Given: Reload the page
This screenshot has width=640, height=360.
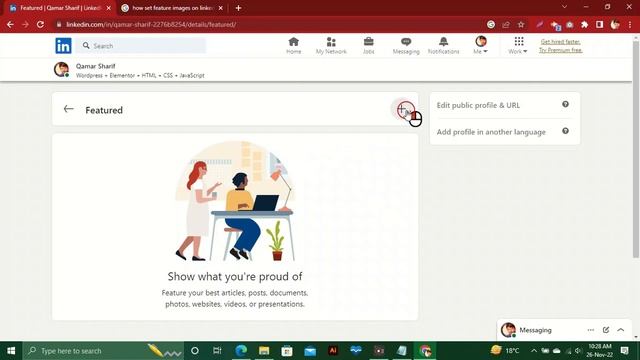Looking at the screenshot, I should tap(40, 24).
